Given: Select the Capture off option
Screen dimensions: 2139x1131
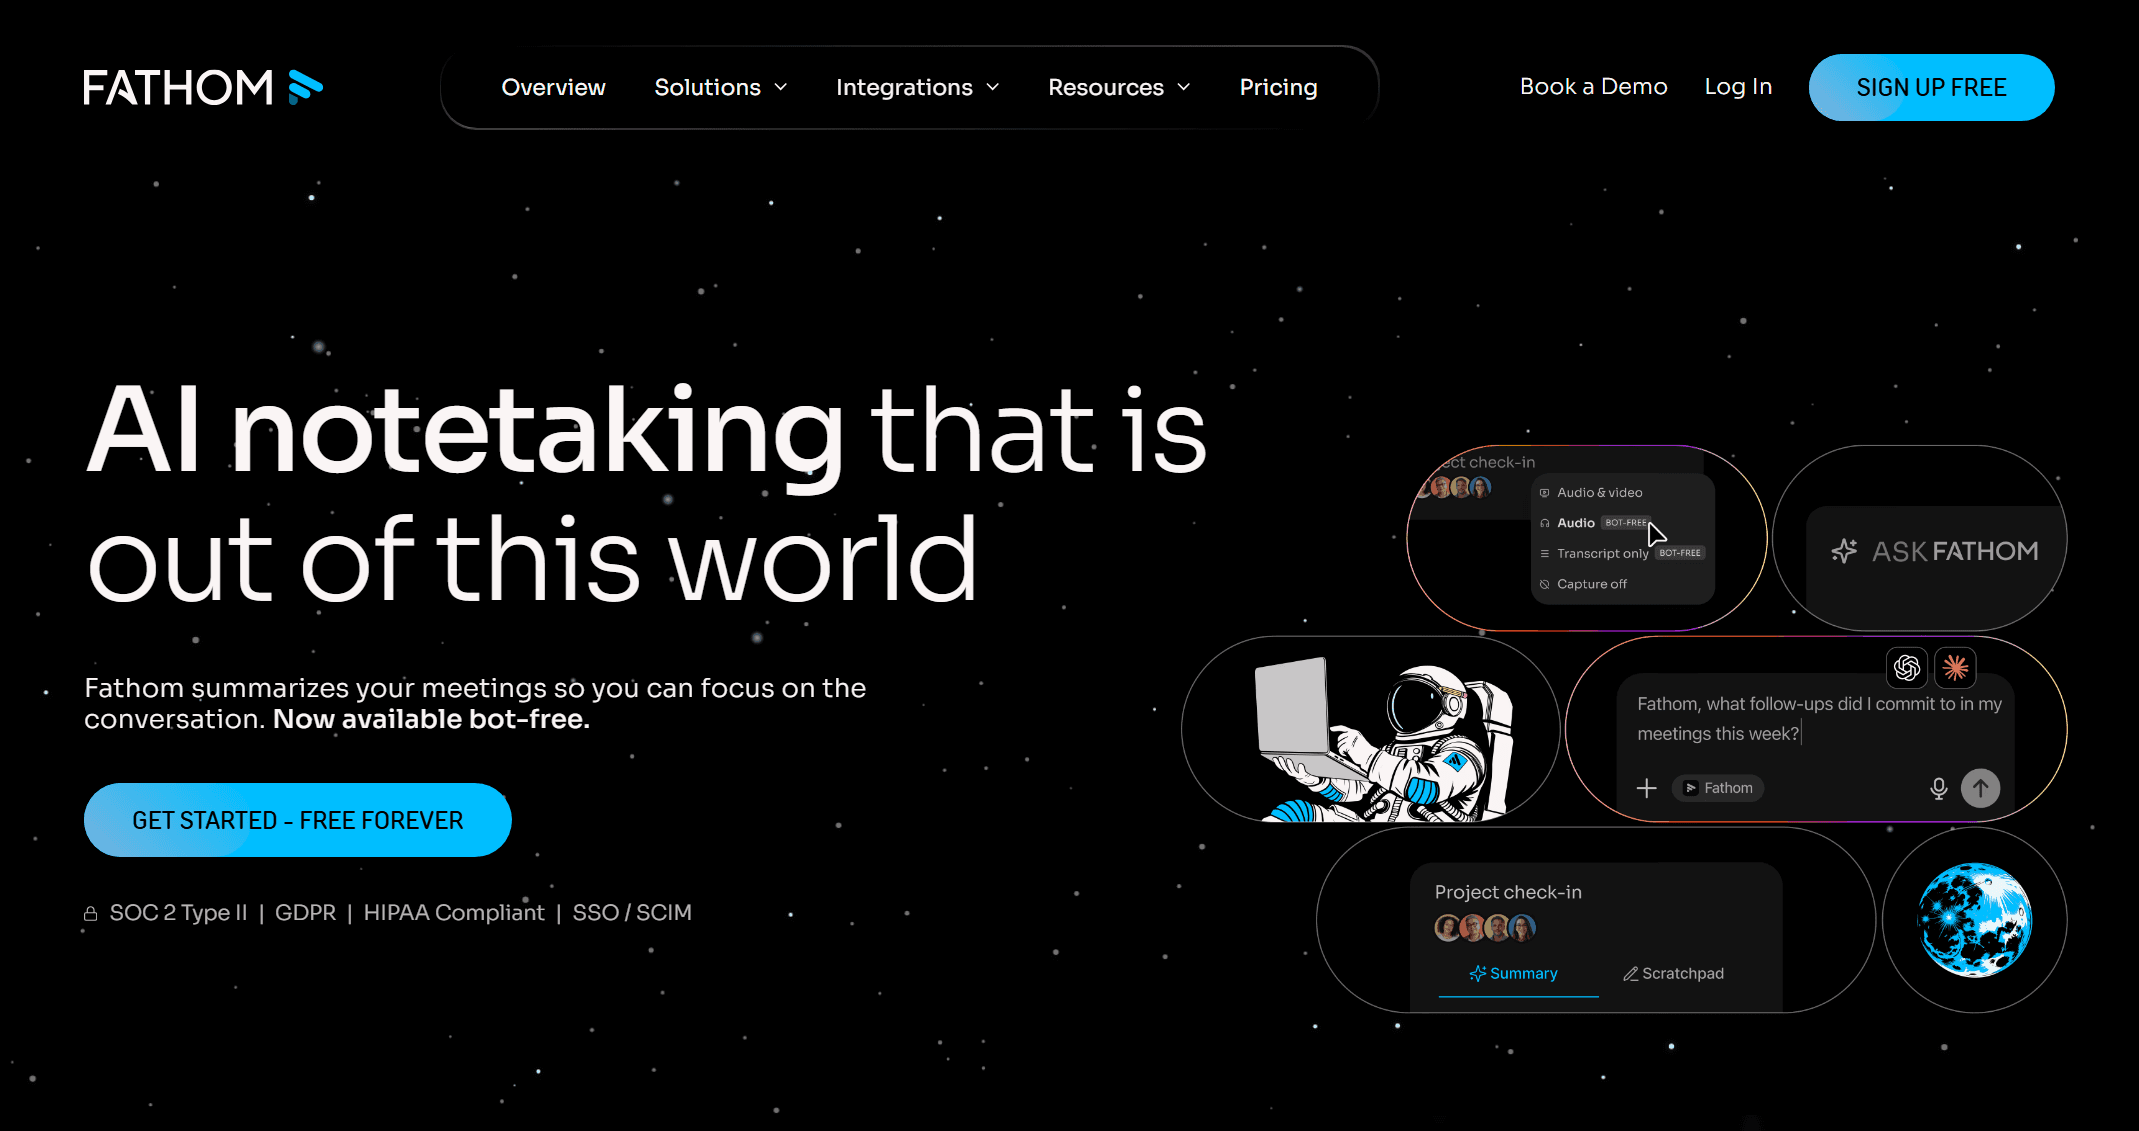Looking at the screenshot, I should tap(1591, 584).
